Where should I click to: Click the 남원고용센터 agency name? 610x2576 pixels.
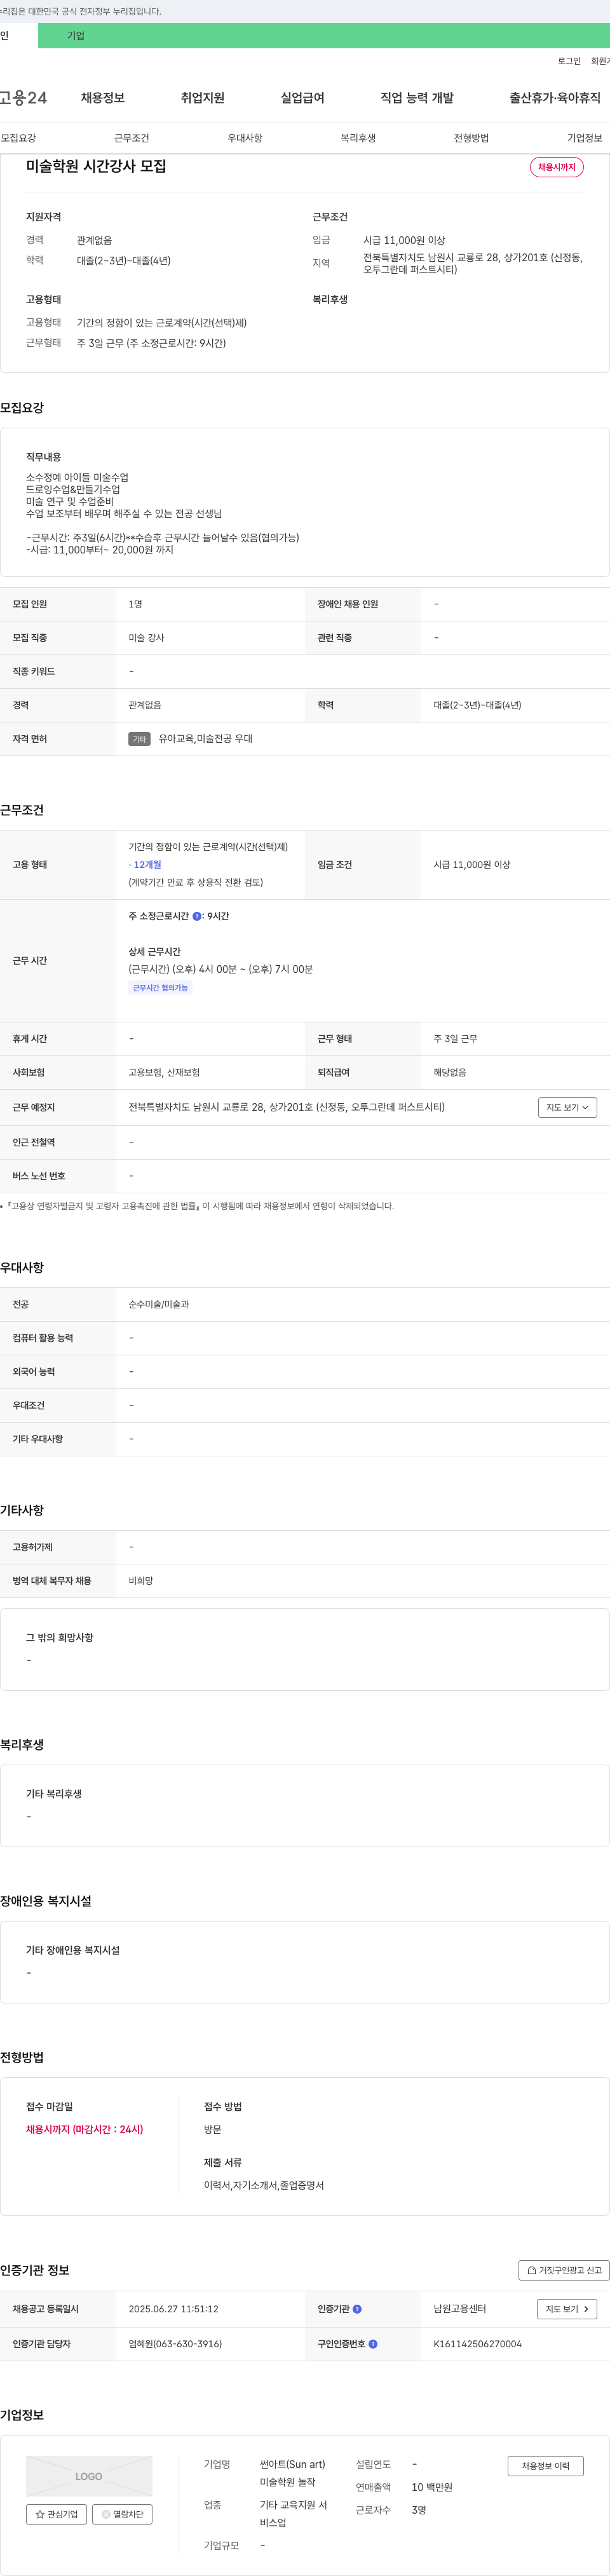(459, 2309)
